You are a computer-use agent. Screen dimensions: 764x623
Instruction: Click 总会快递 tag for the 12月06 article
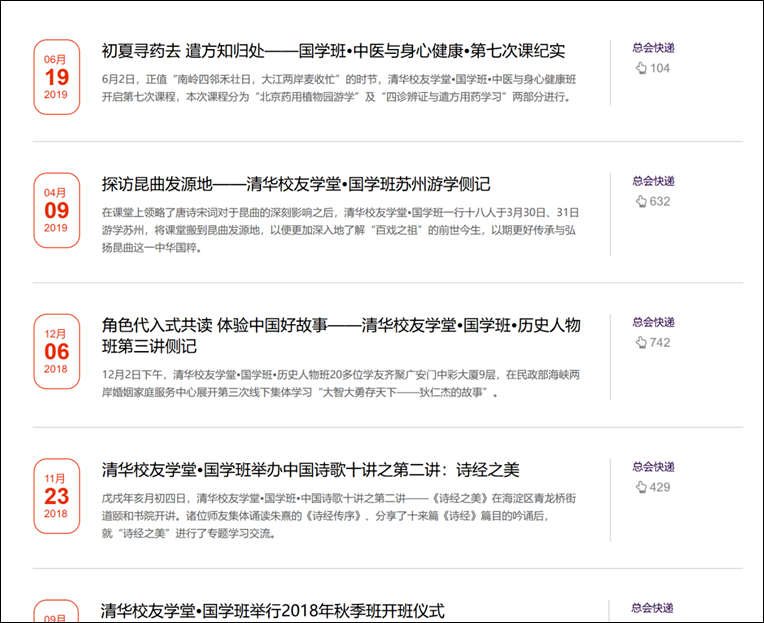click(653, 322)
